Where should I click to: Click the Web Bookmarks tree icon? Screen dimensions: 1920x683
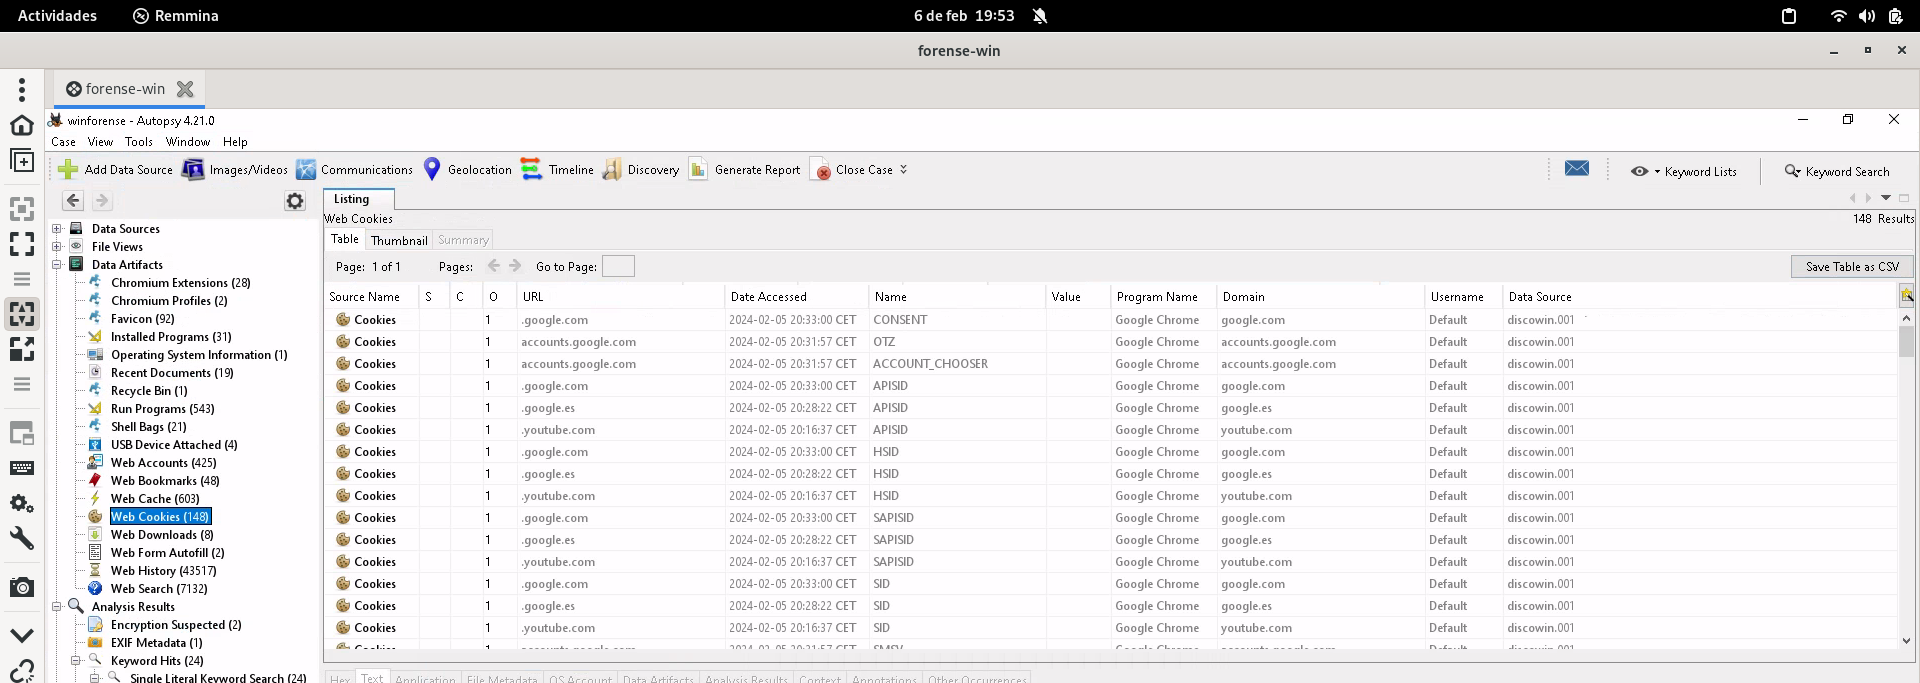click(95, 481)
